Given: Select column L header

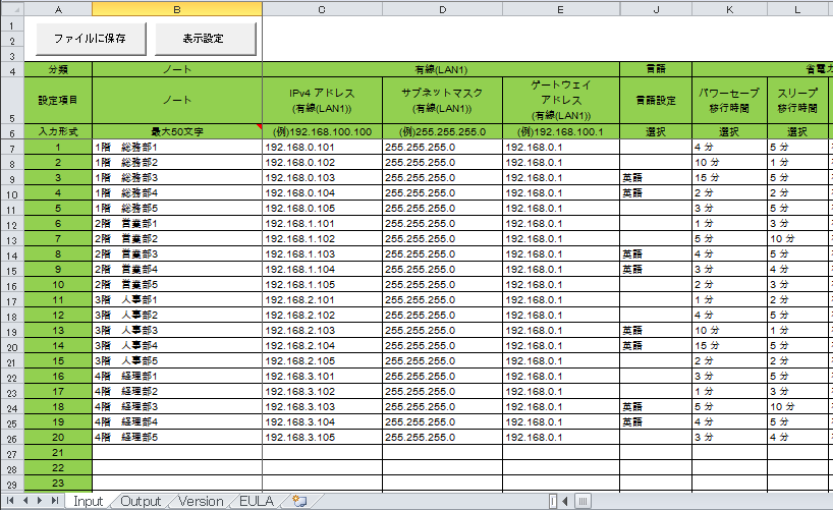Looking at the screenshot, I should click(x=798, y=9).
